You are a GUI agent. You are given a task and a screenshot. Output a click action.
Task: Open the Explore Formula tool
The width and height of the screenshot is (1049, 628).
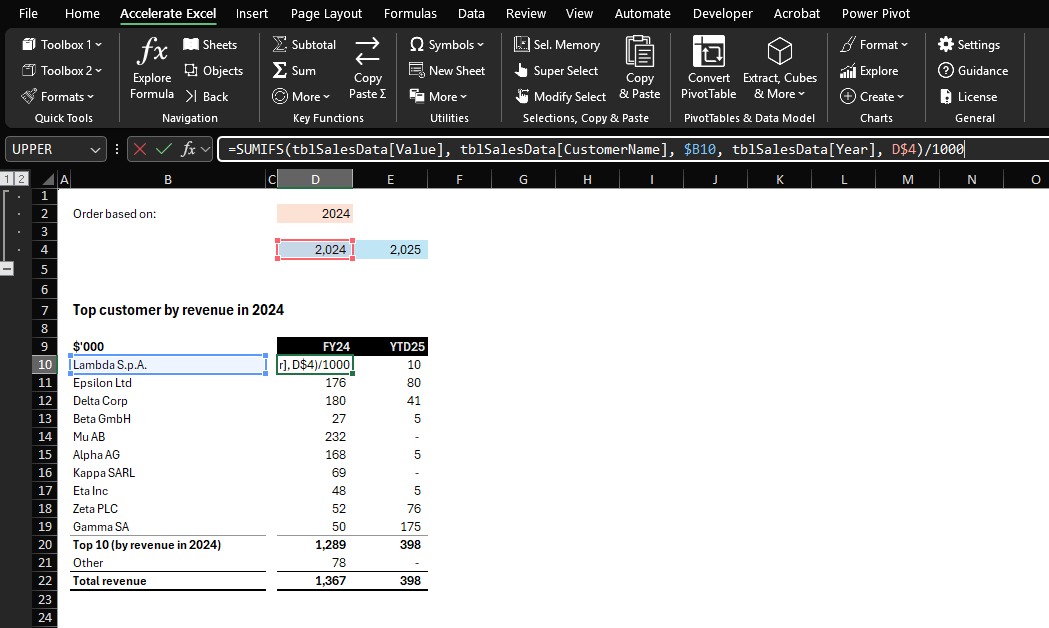[x=152, y=69]
